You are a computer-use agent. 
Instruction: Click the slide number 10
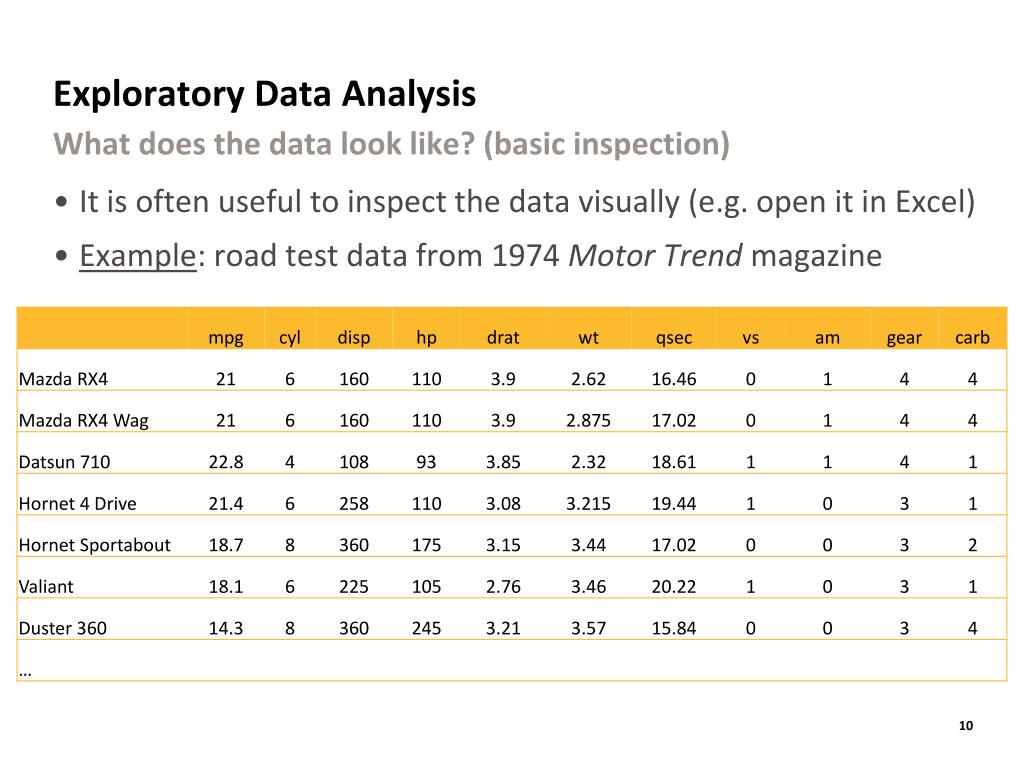(x=966, y=726)
